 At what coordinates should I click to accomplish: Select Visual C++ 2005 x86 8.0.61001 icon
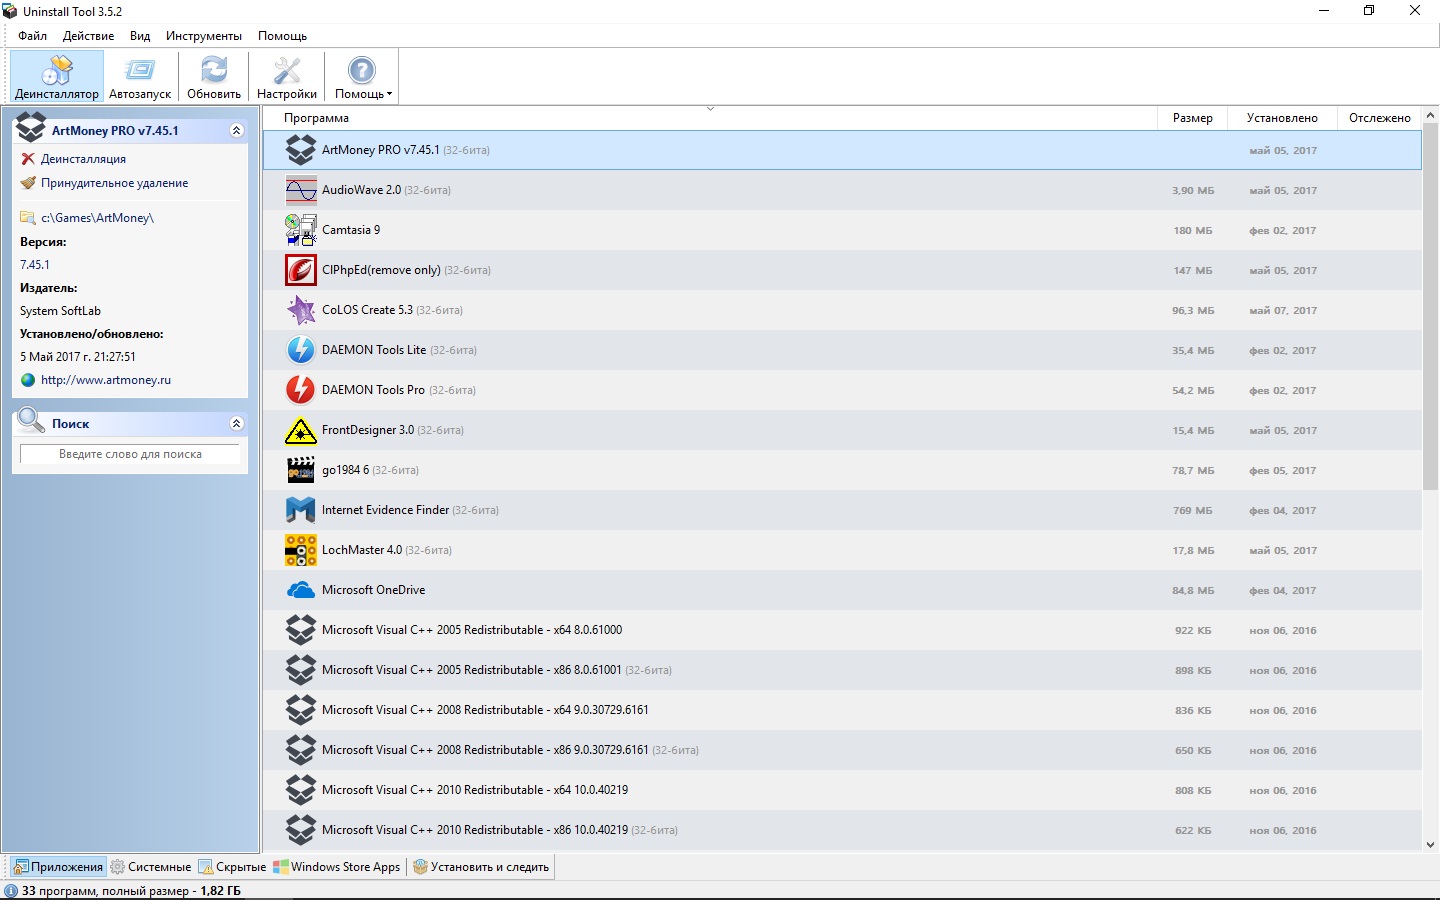click(x=301, y=670)
